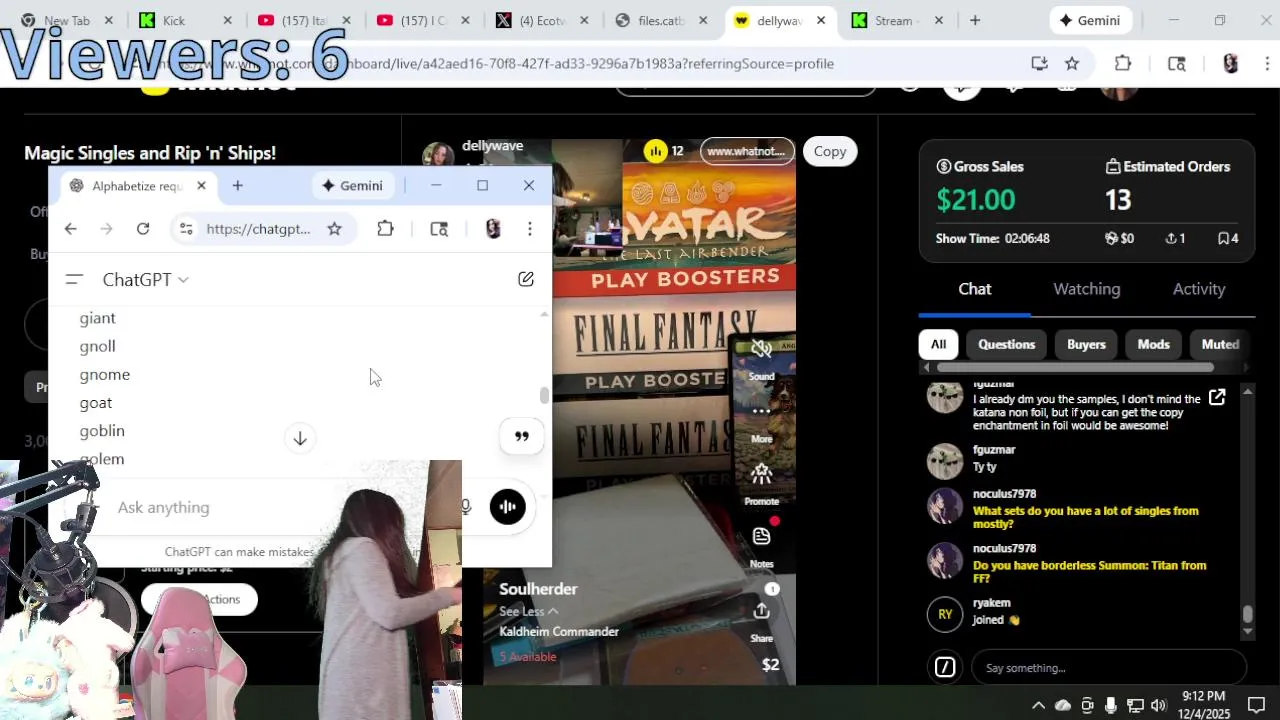Open extensions in the ChatGPT window
This screenshot has height=720, width=1280.
(x=385, y=229)
